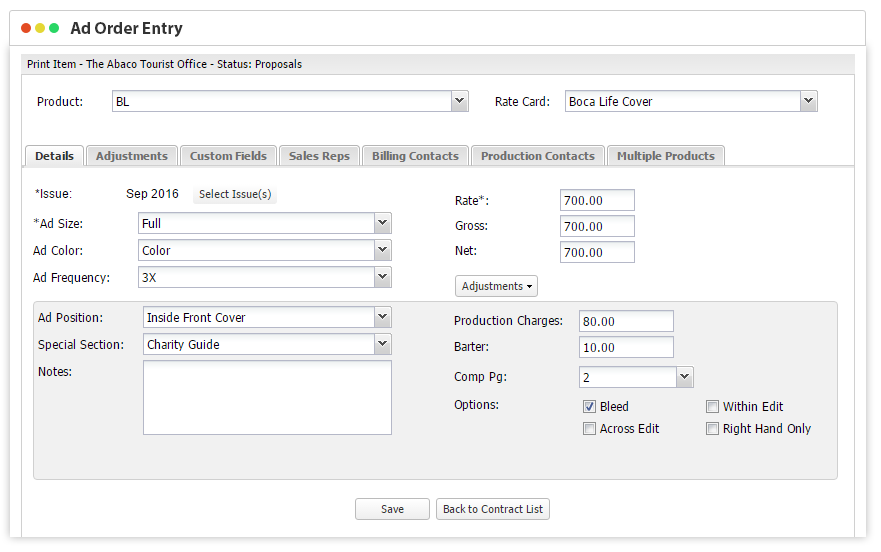Click the yellow minimize window dot
The height and width of the screenshot is (552, 881).
click(x=40, y=28)
